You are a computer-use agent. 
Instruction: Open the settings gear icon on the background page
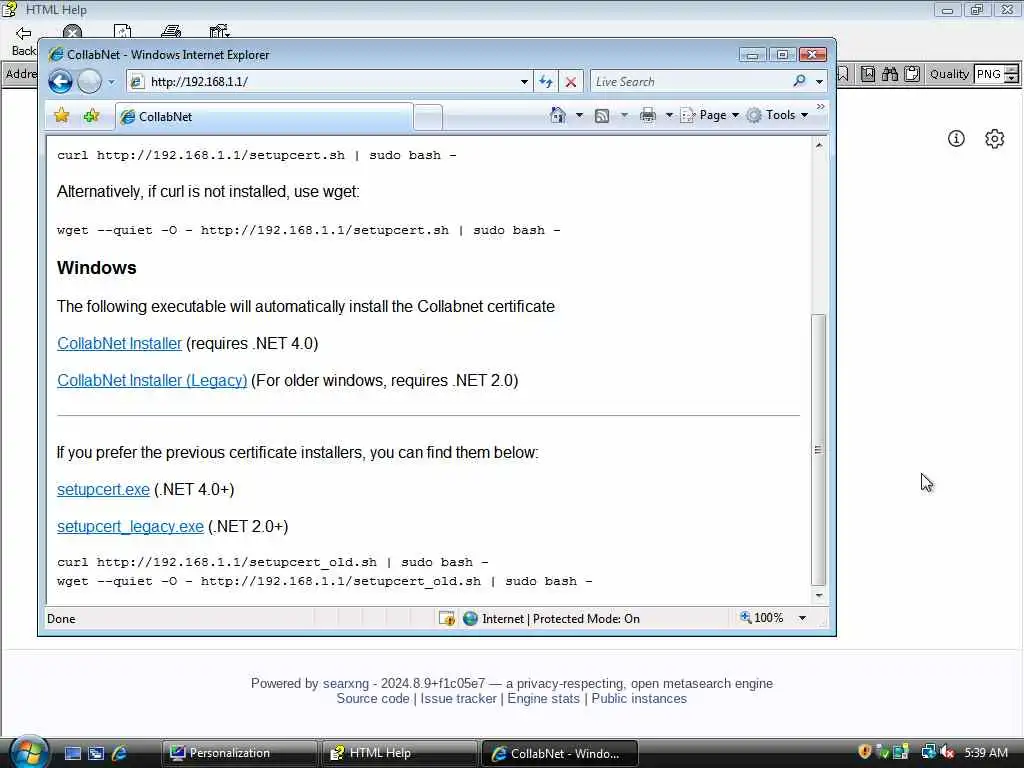(995, 138)
